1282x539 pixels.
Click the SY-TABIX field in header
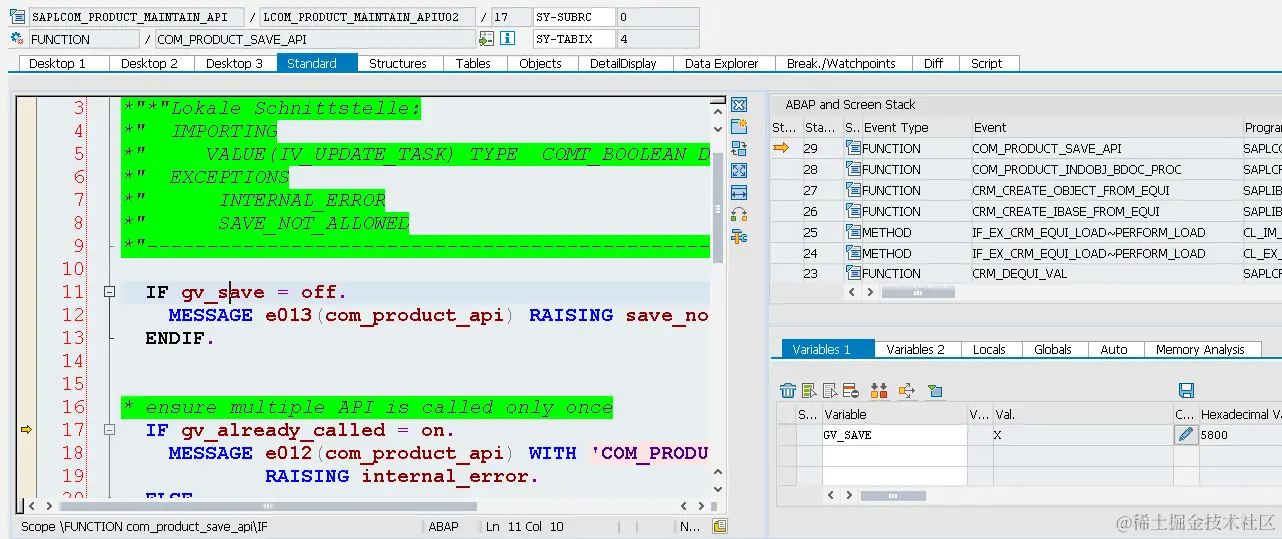click(573, 39)
